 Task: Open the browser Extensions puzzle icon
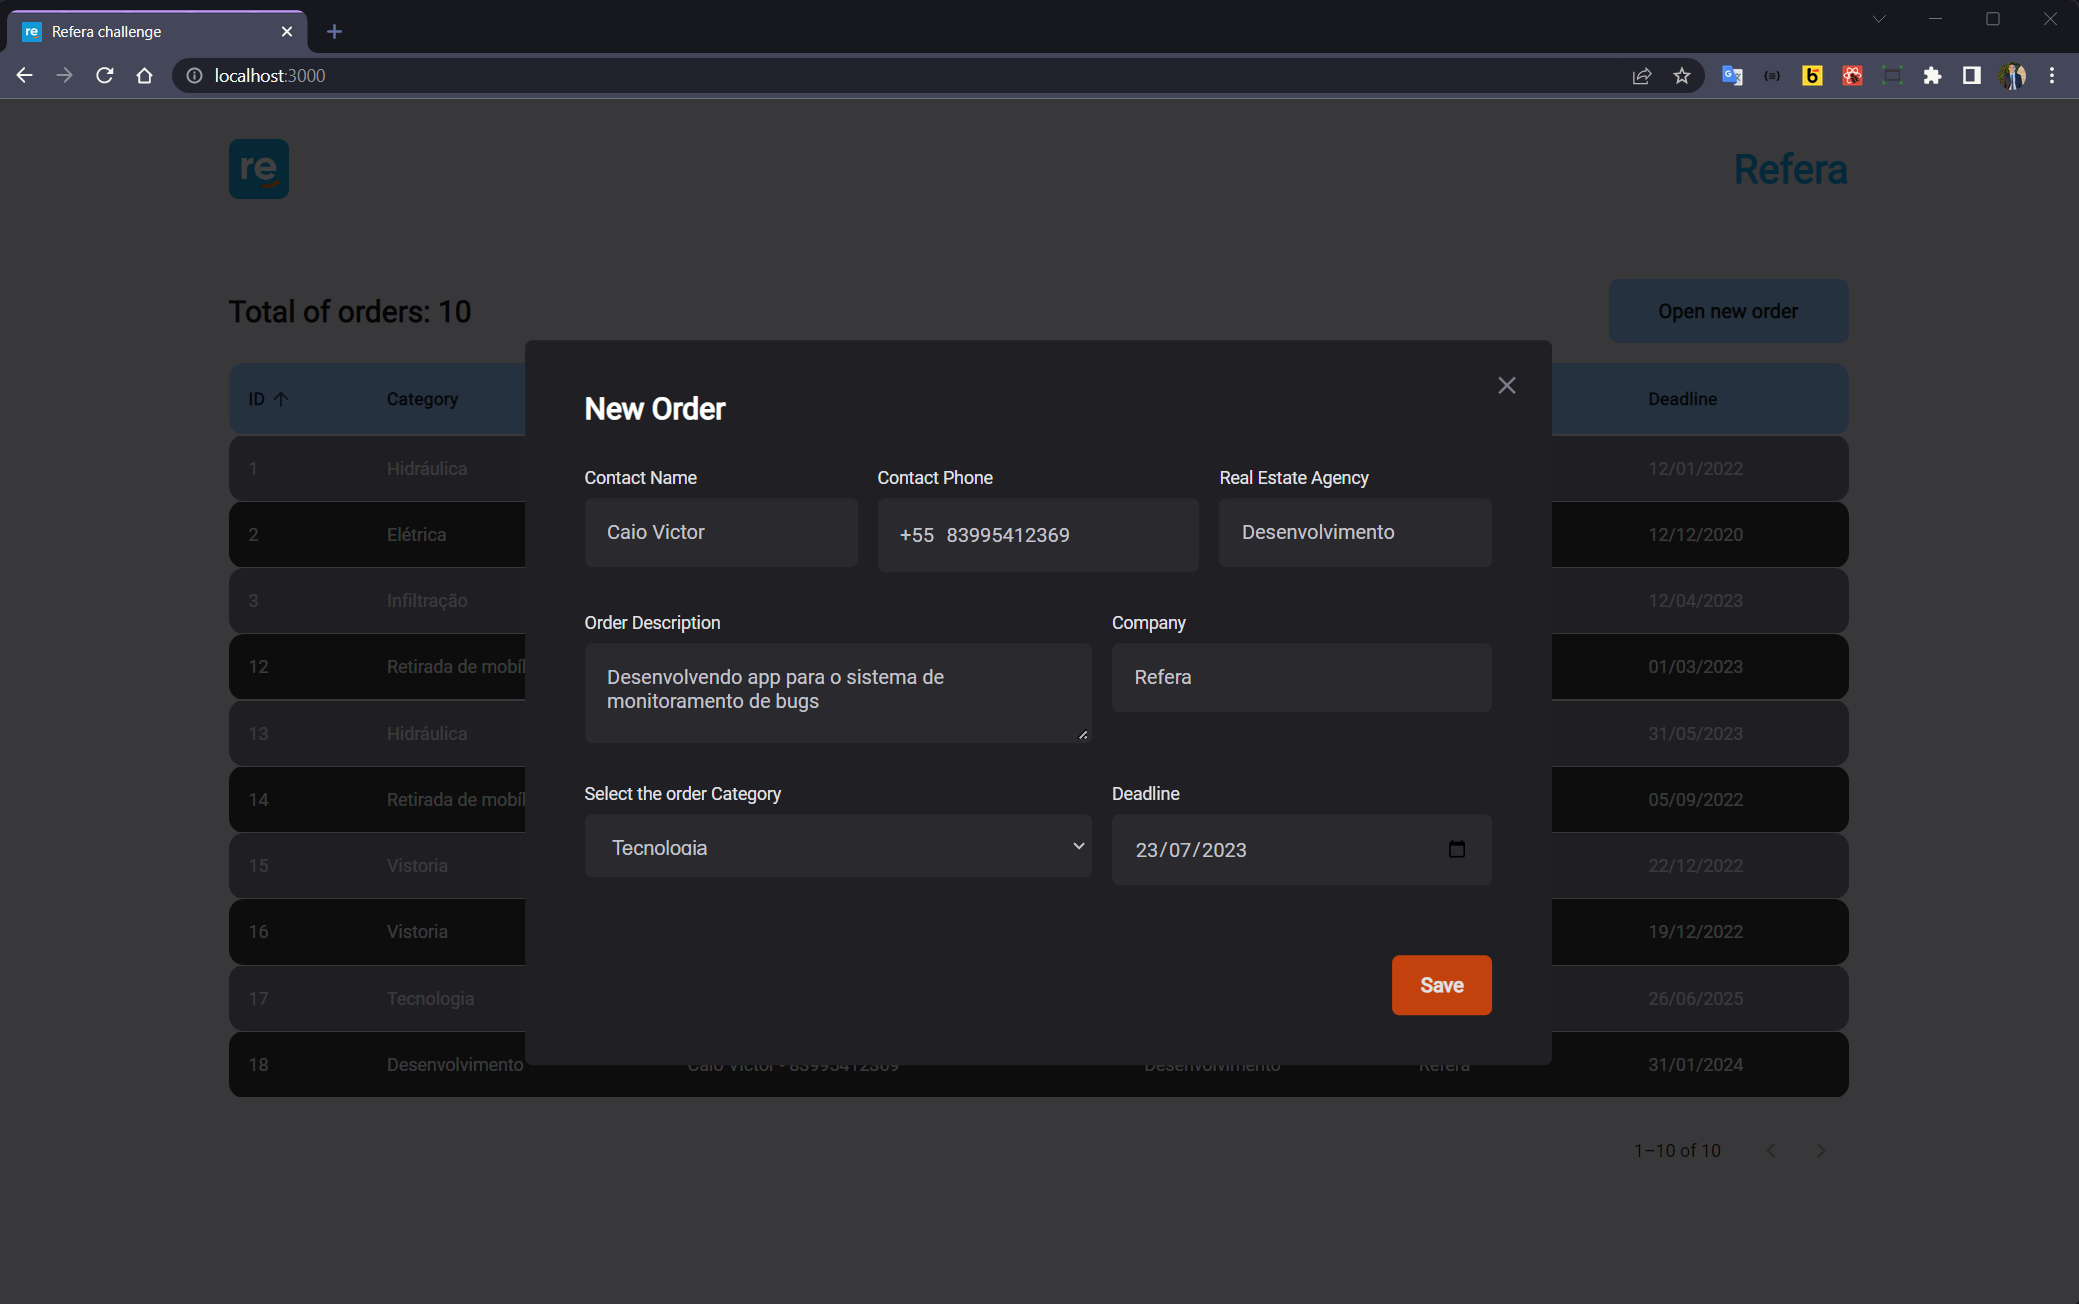(x=1932, y=76)
